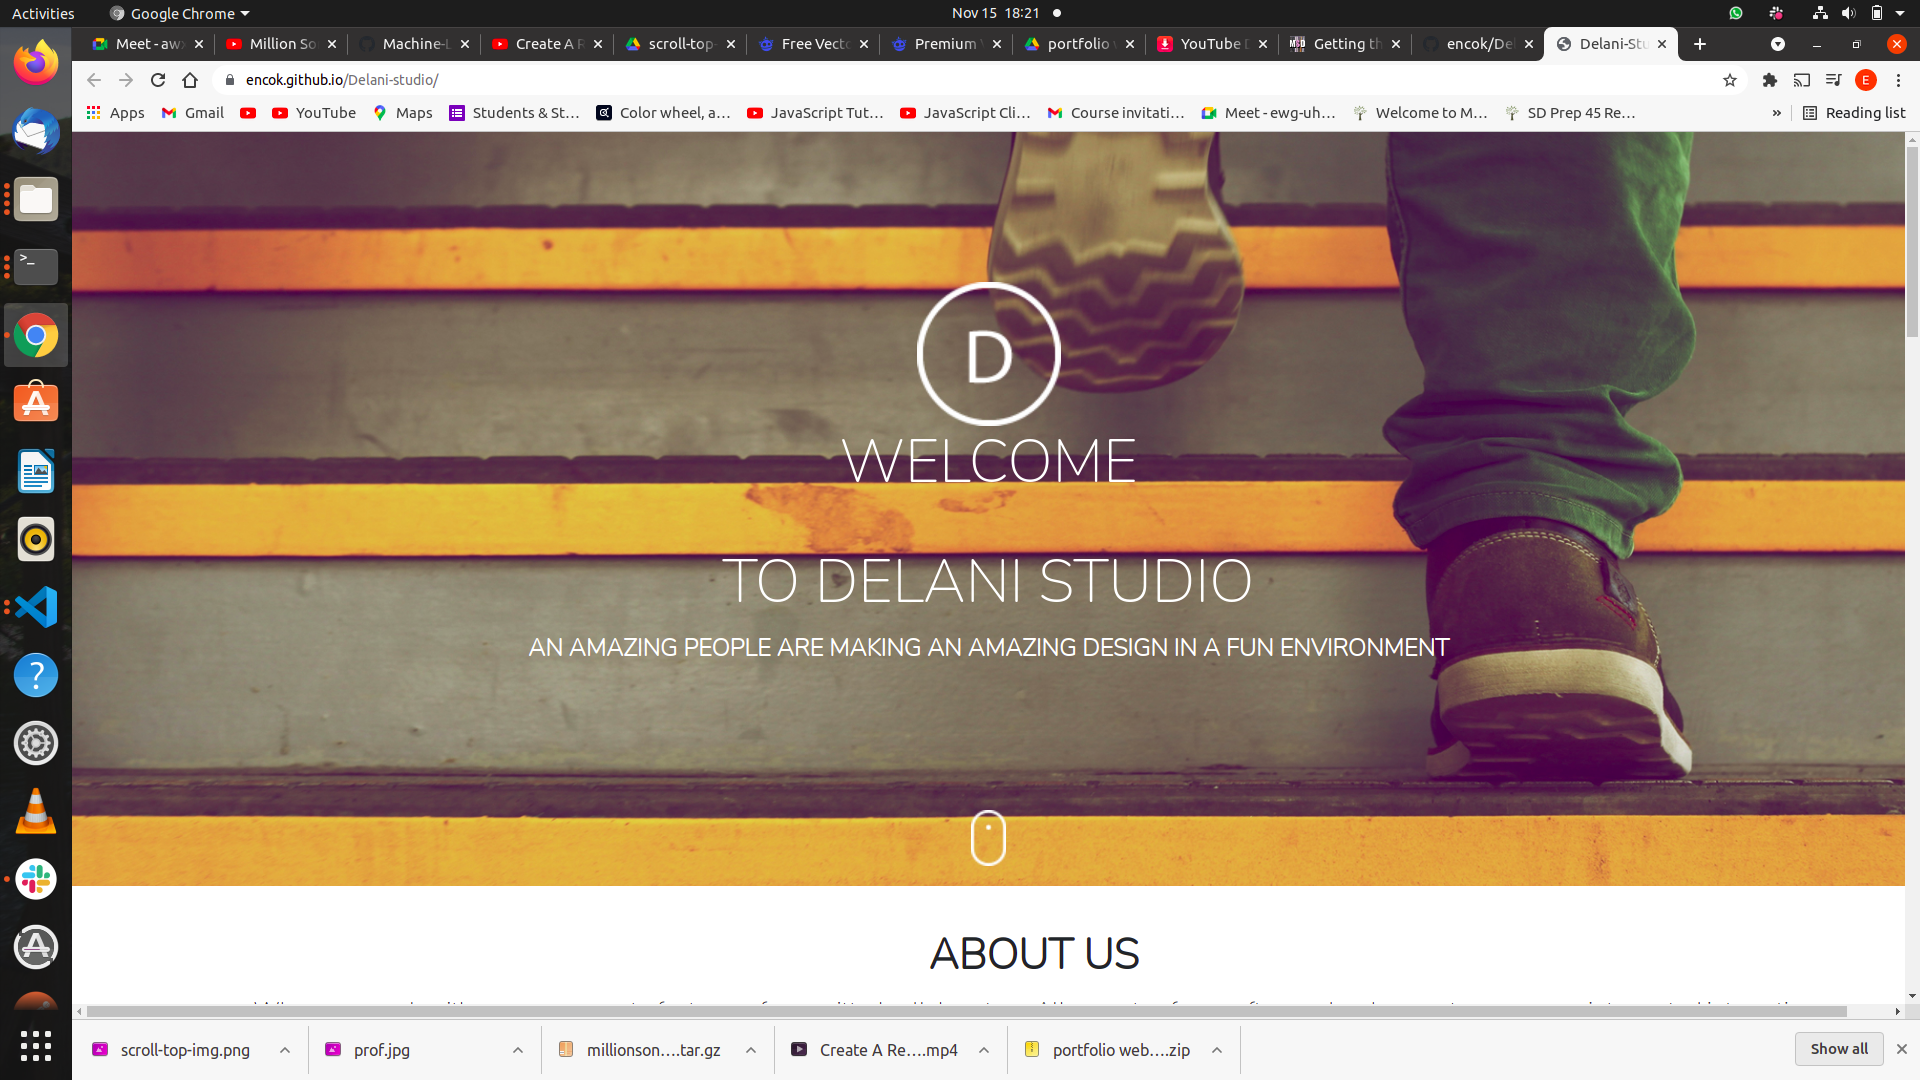Reload the page with the refresh icon
This screenshot has height=1080, width=1920.
[x=158, y=80]
